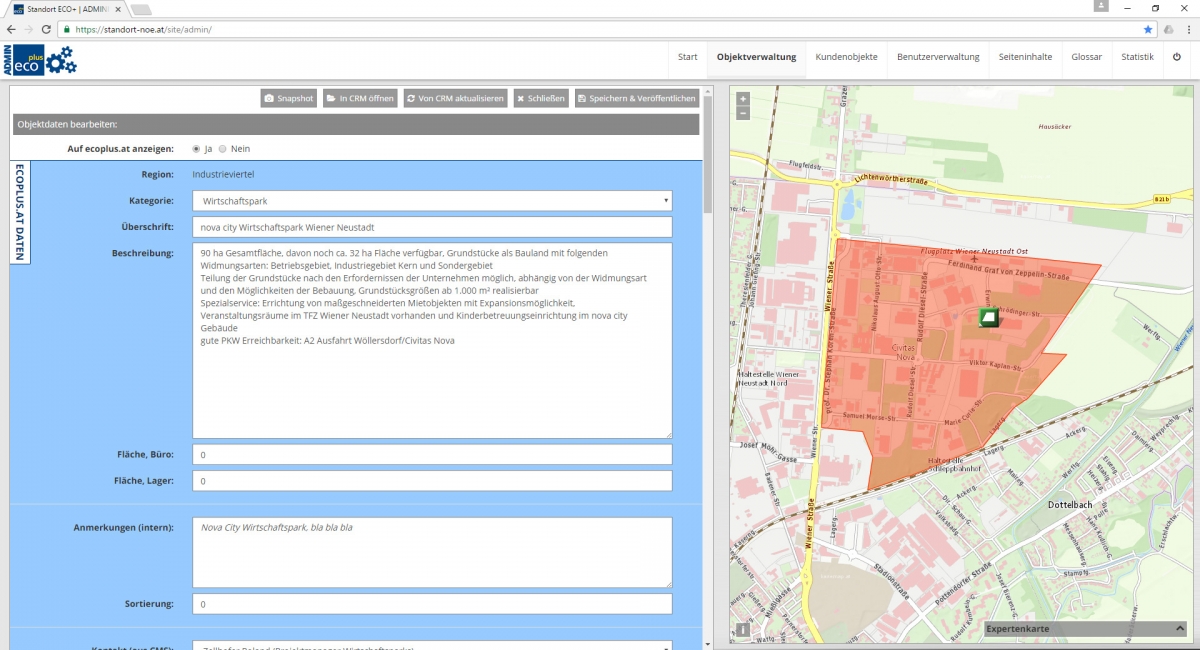Open a new browser tab

141,10
